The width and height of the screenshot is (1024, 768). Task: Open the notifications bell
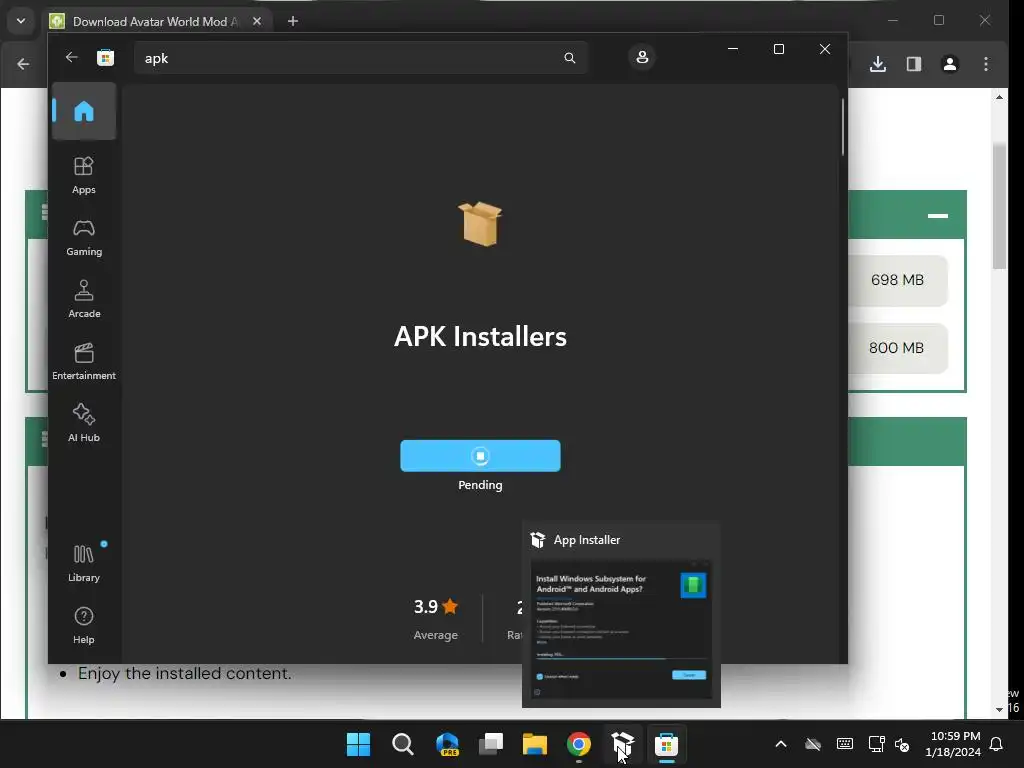coord(997,744)
